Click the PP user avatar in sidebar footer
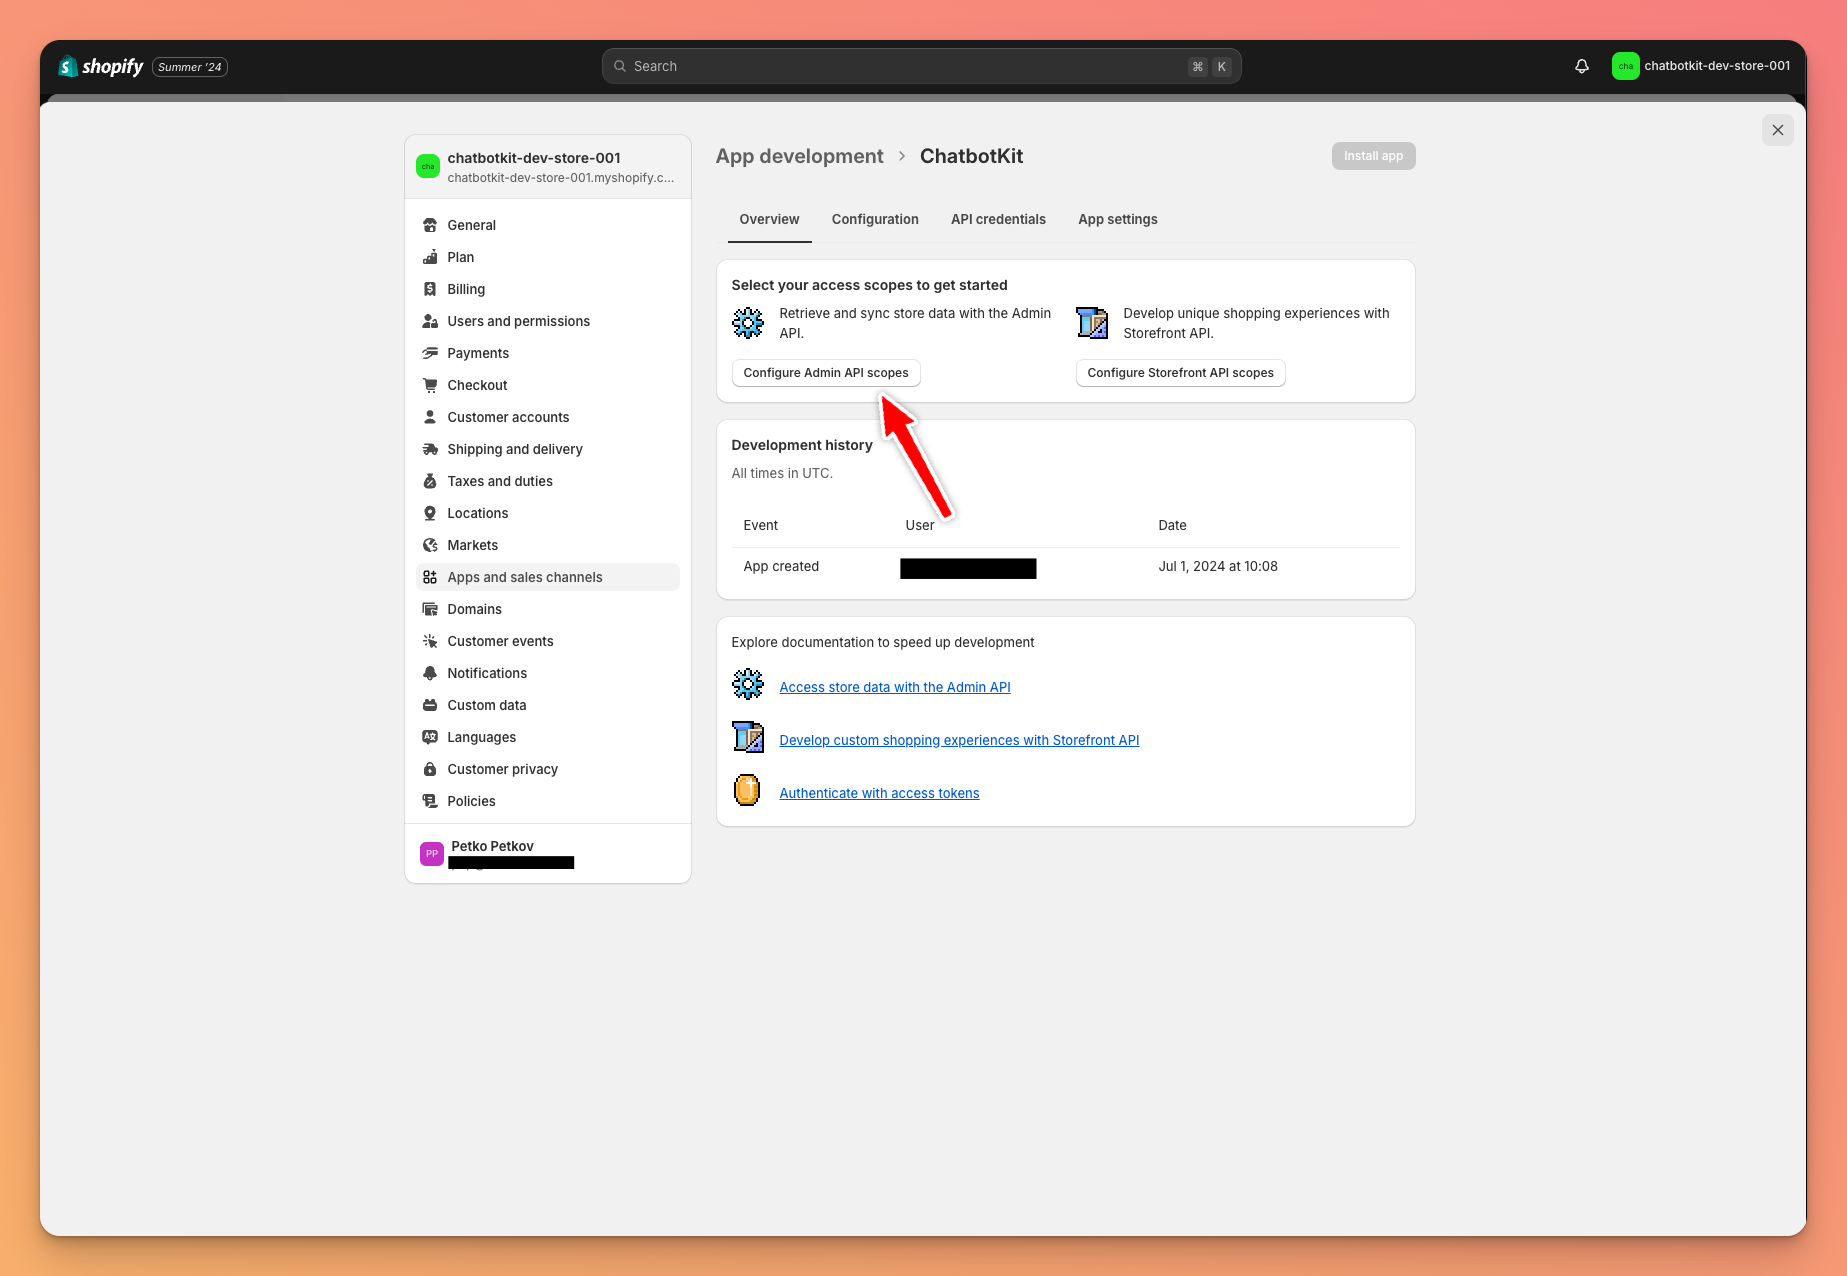1847x1276 pixels. 432,853
